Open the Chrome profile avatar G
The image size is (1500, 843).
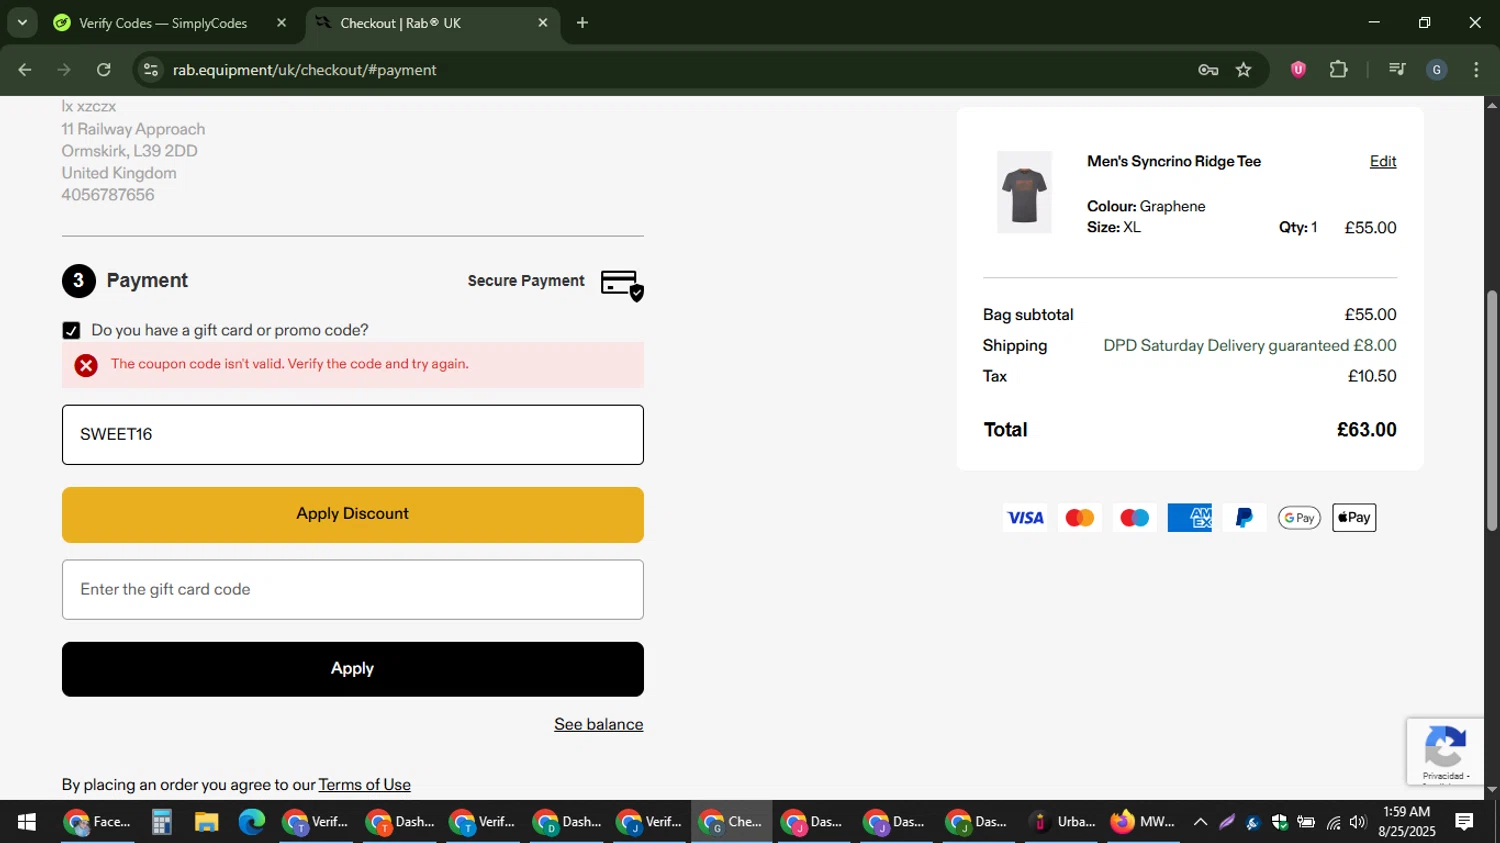tap(1437, 70)
